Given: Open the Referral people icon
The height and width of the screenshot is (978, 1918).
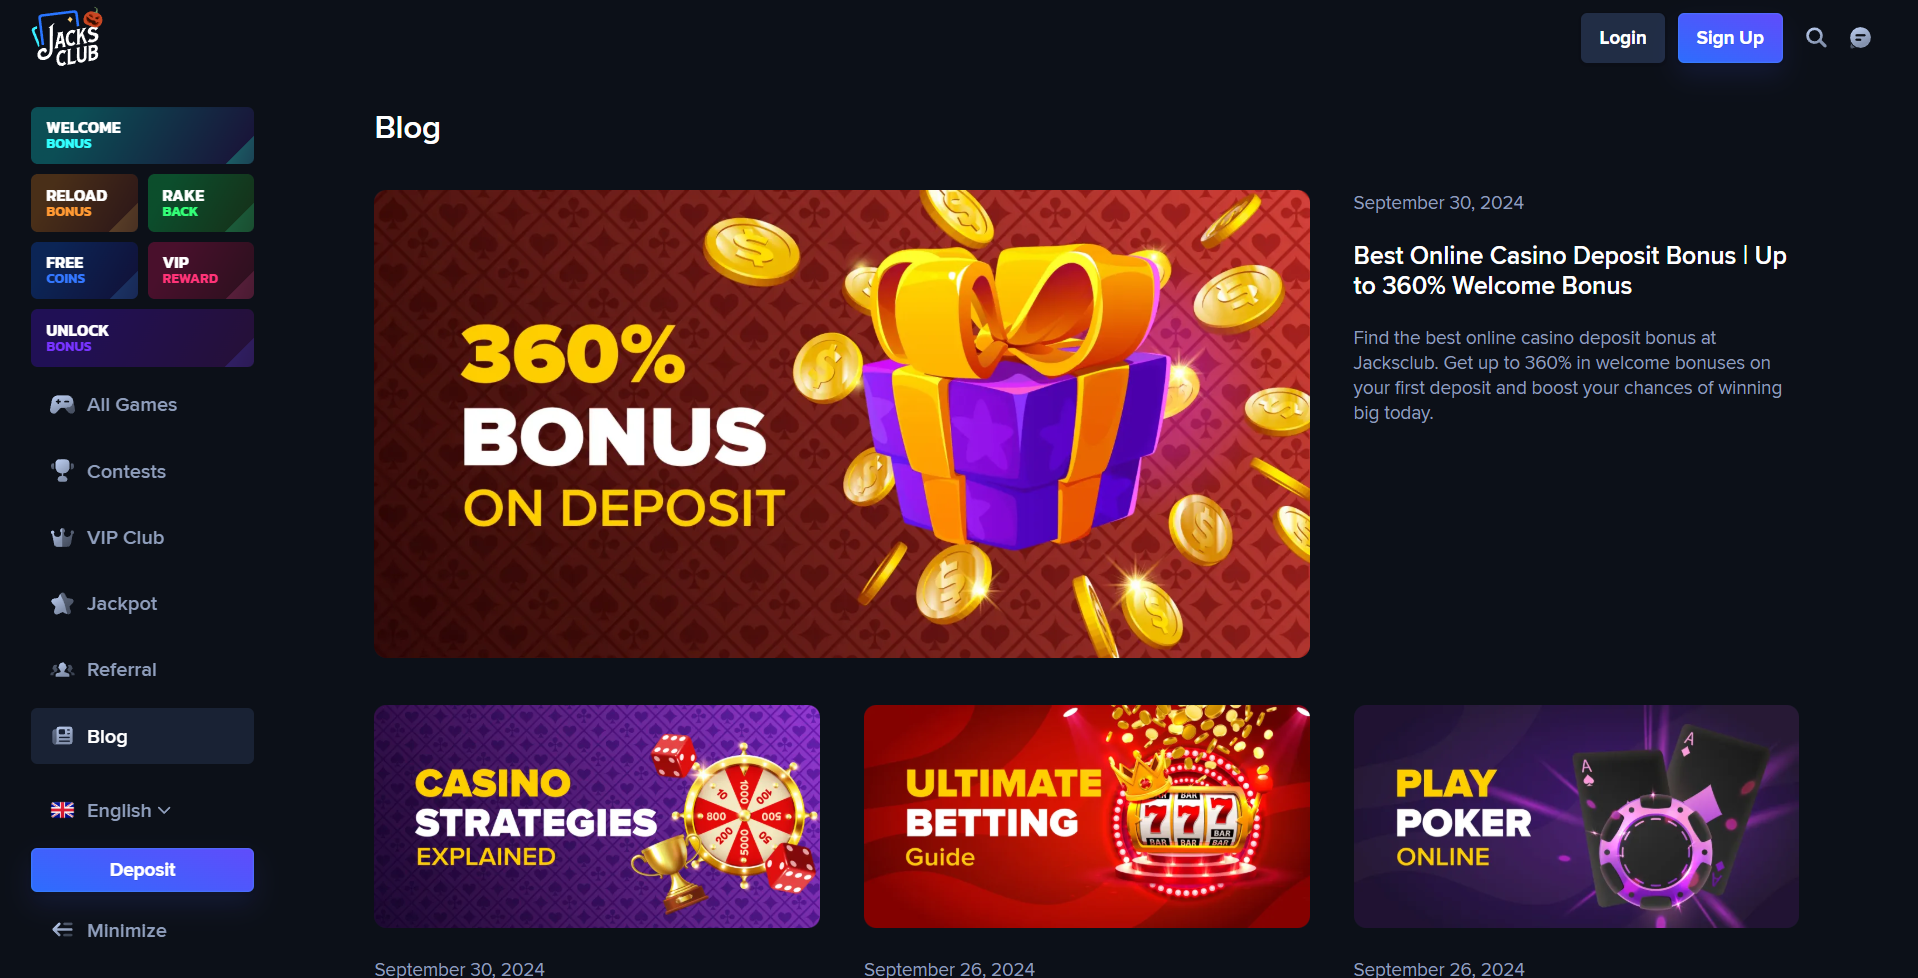Looking at the screenshot, I should [x=62, y=669].
